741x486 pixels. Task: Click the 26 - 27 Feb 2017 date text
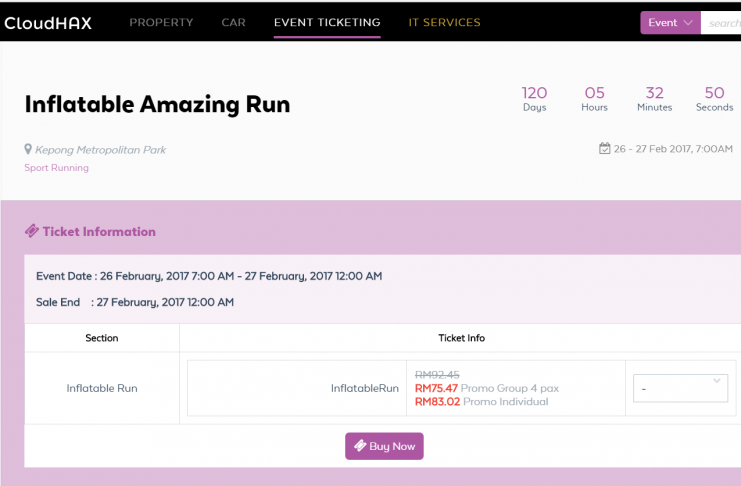pyautogui.click(x=673, y=149)
